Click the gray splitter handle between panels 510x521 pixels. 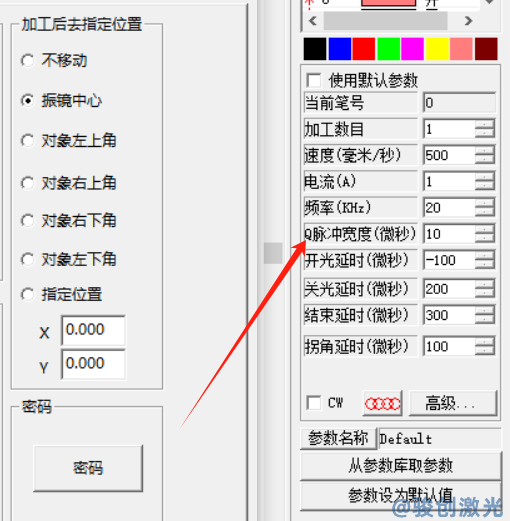273,253
